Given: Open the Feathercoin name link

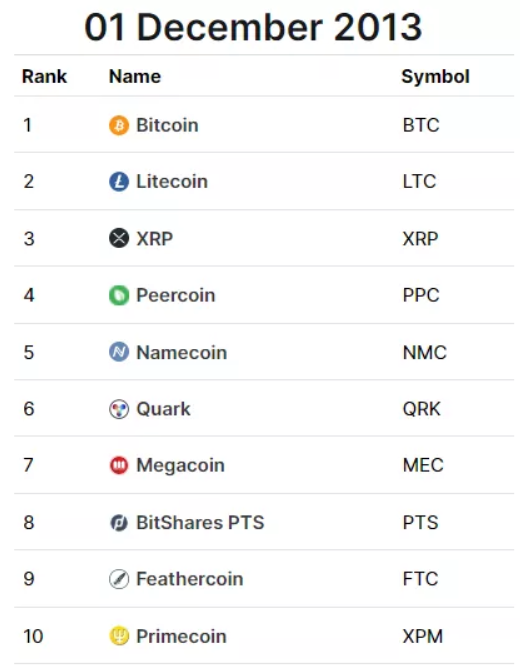Looking at the screenshot, I should click(190, 579).
